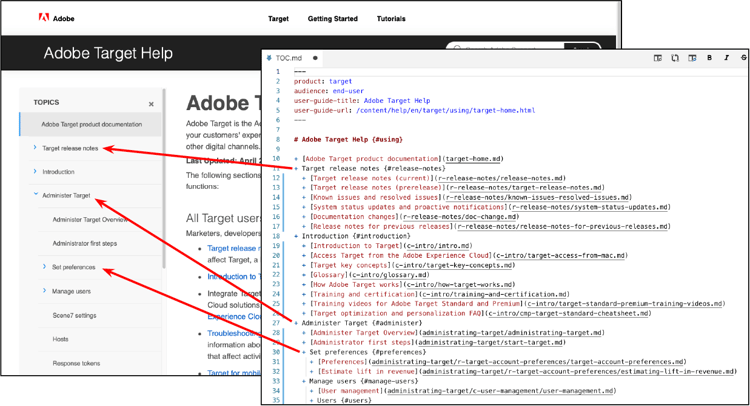Open the Getting Started header menu
The width and height of the screenshot is (750, 406).
332,19
